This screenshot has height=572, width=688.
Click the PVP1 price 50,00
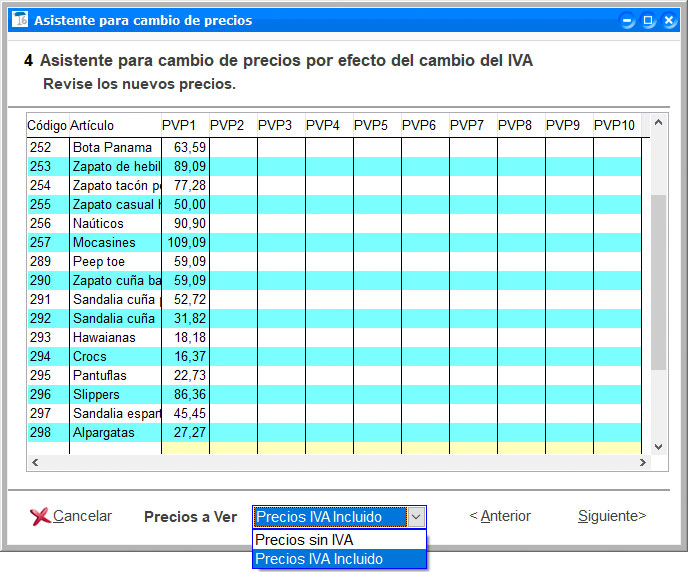[186, 204]
